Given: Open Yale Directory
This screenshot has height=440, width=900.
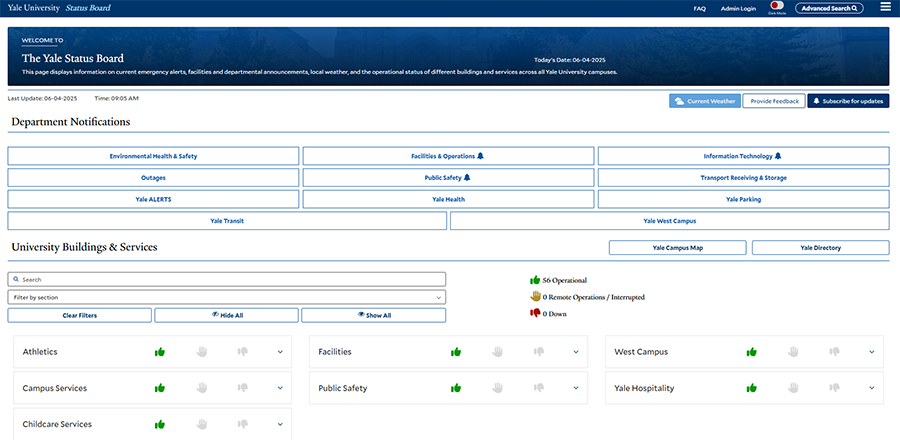Looking at the screenshot, I should click(x=821, y=248).
